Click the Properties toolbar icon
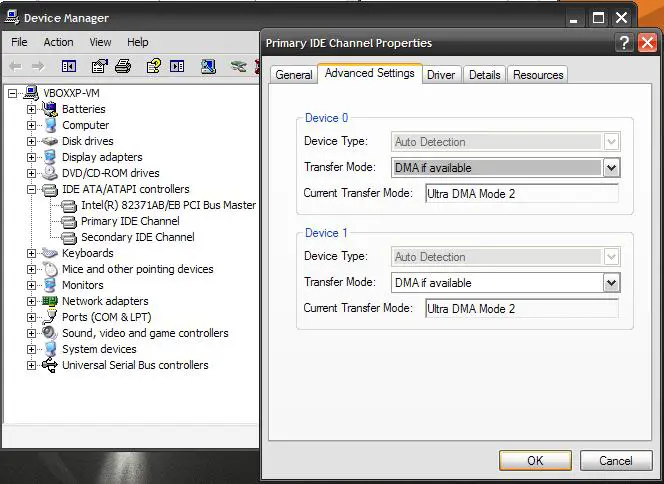 (100, 66)
